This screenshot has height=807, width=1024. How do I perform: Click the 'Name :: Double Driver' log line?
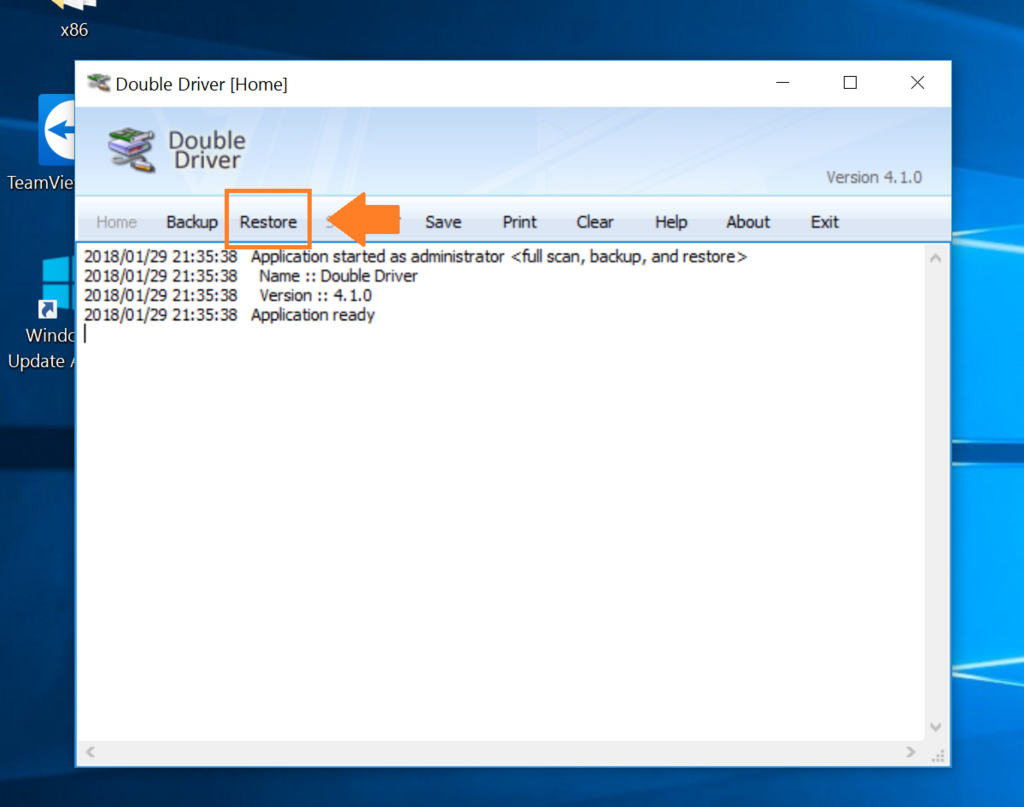coord(251,276)
